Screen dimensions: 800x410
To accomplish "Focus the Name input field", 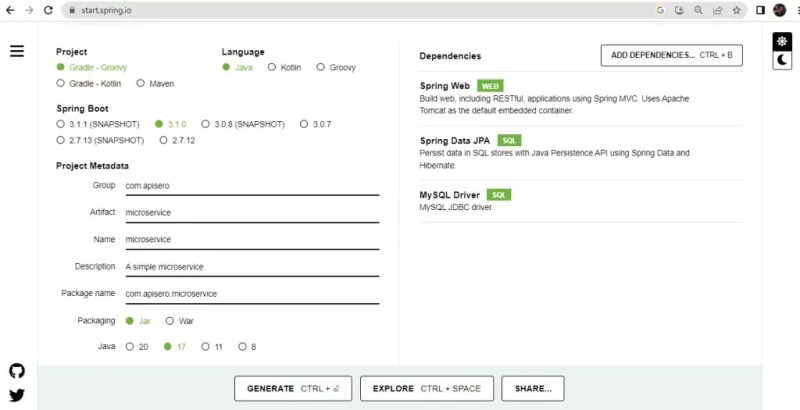I will pyautogui.click(x=252, y=240).
